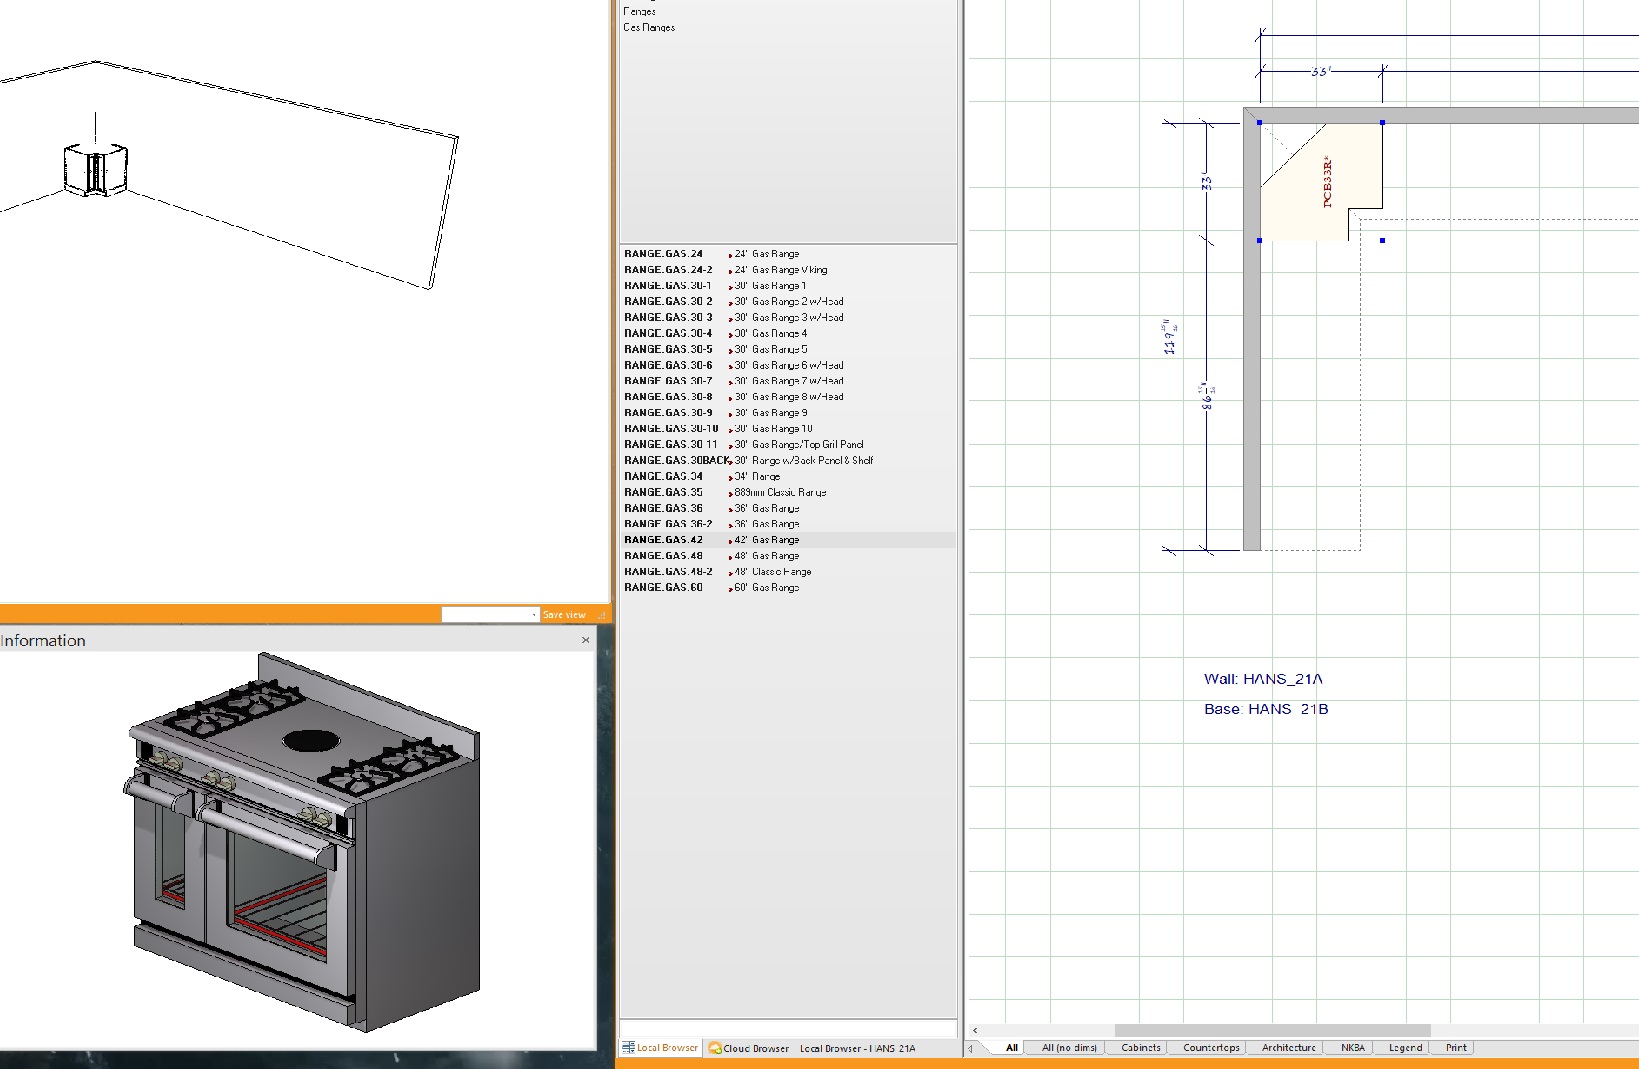Select the RANGE.GAS.48 catalog item
1639x1069 pixels.
click(x=663, y=556)
